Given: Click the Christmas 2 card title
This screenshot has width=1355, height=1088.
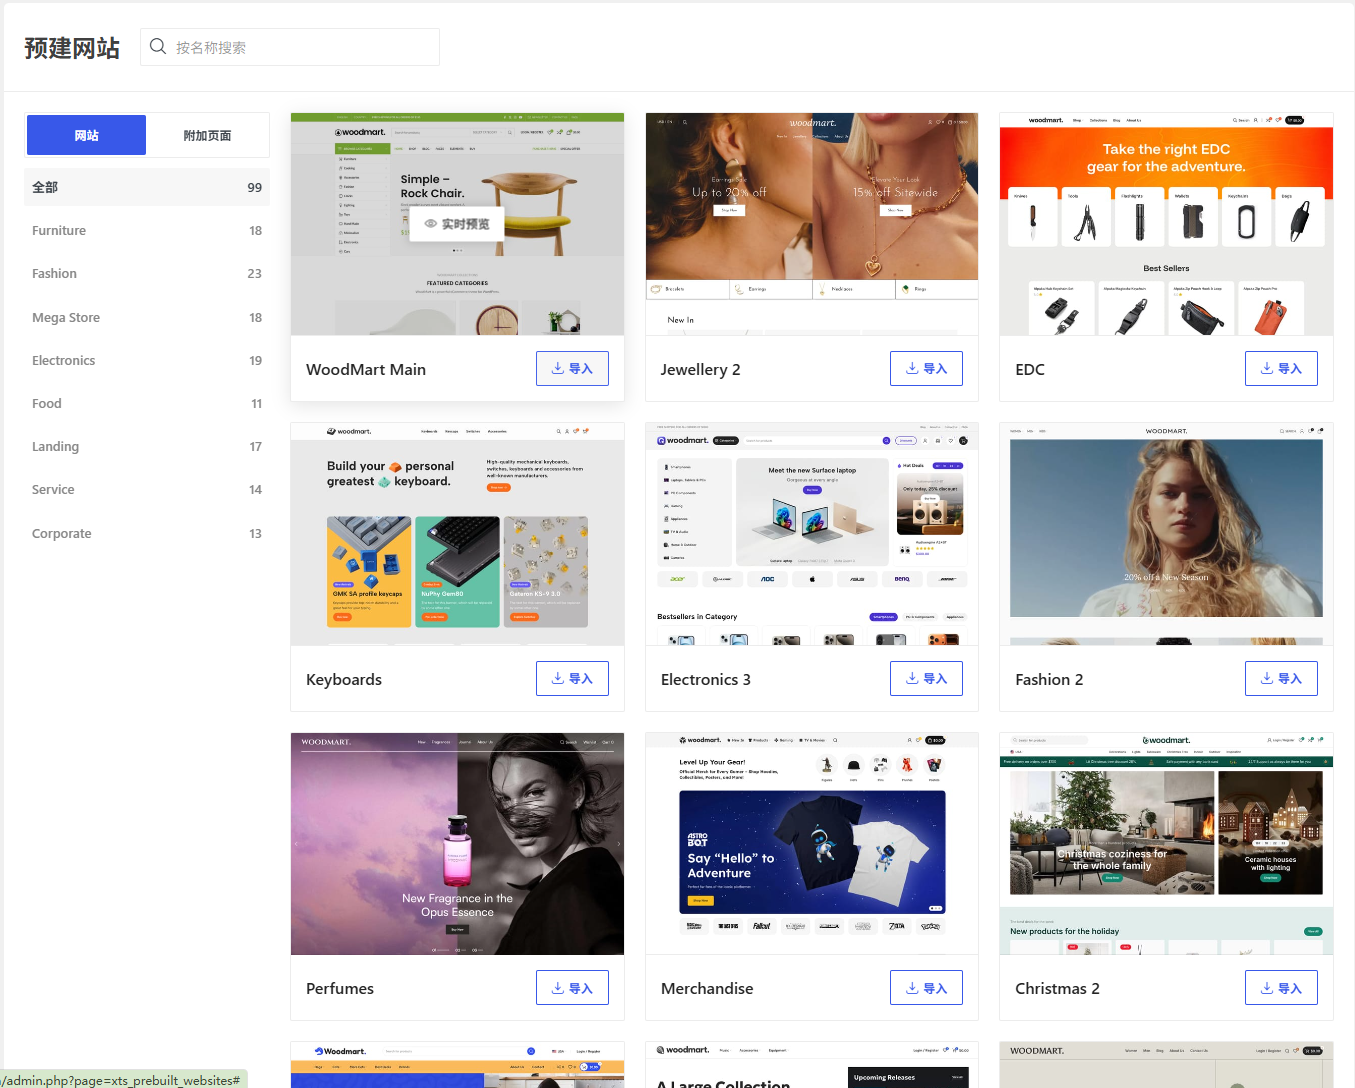Looking at the screenshot, I should point(1057,989).
